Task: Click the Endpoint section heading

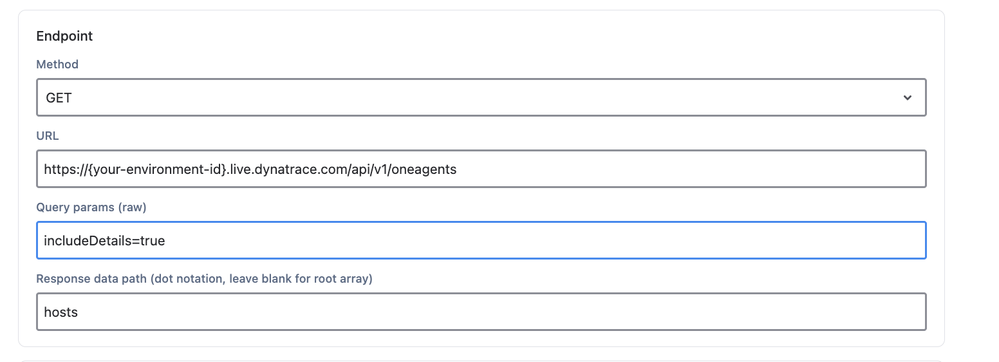Action: tap(64, 36)
